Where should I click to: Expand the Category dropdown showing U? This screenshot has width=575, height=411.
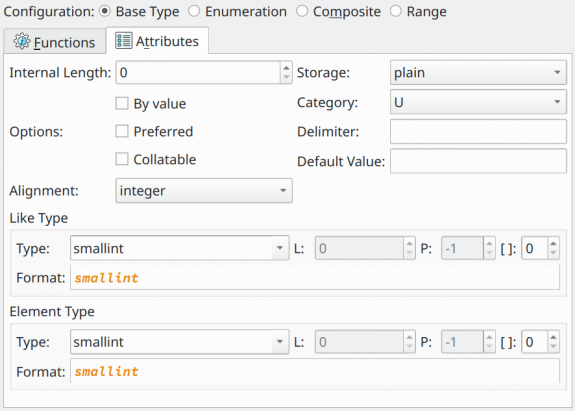tap(478, 102)
